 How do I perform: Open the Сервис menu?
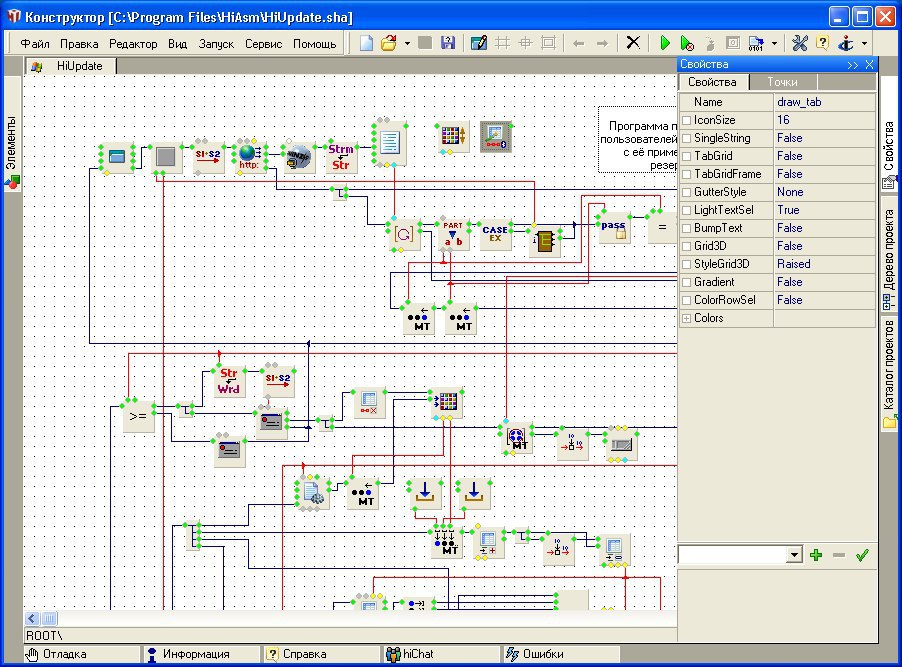[263, 44]
